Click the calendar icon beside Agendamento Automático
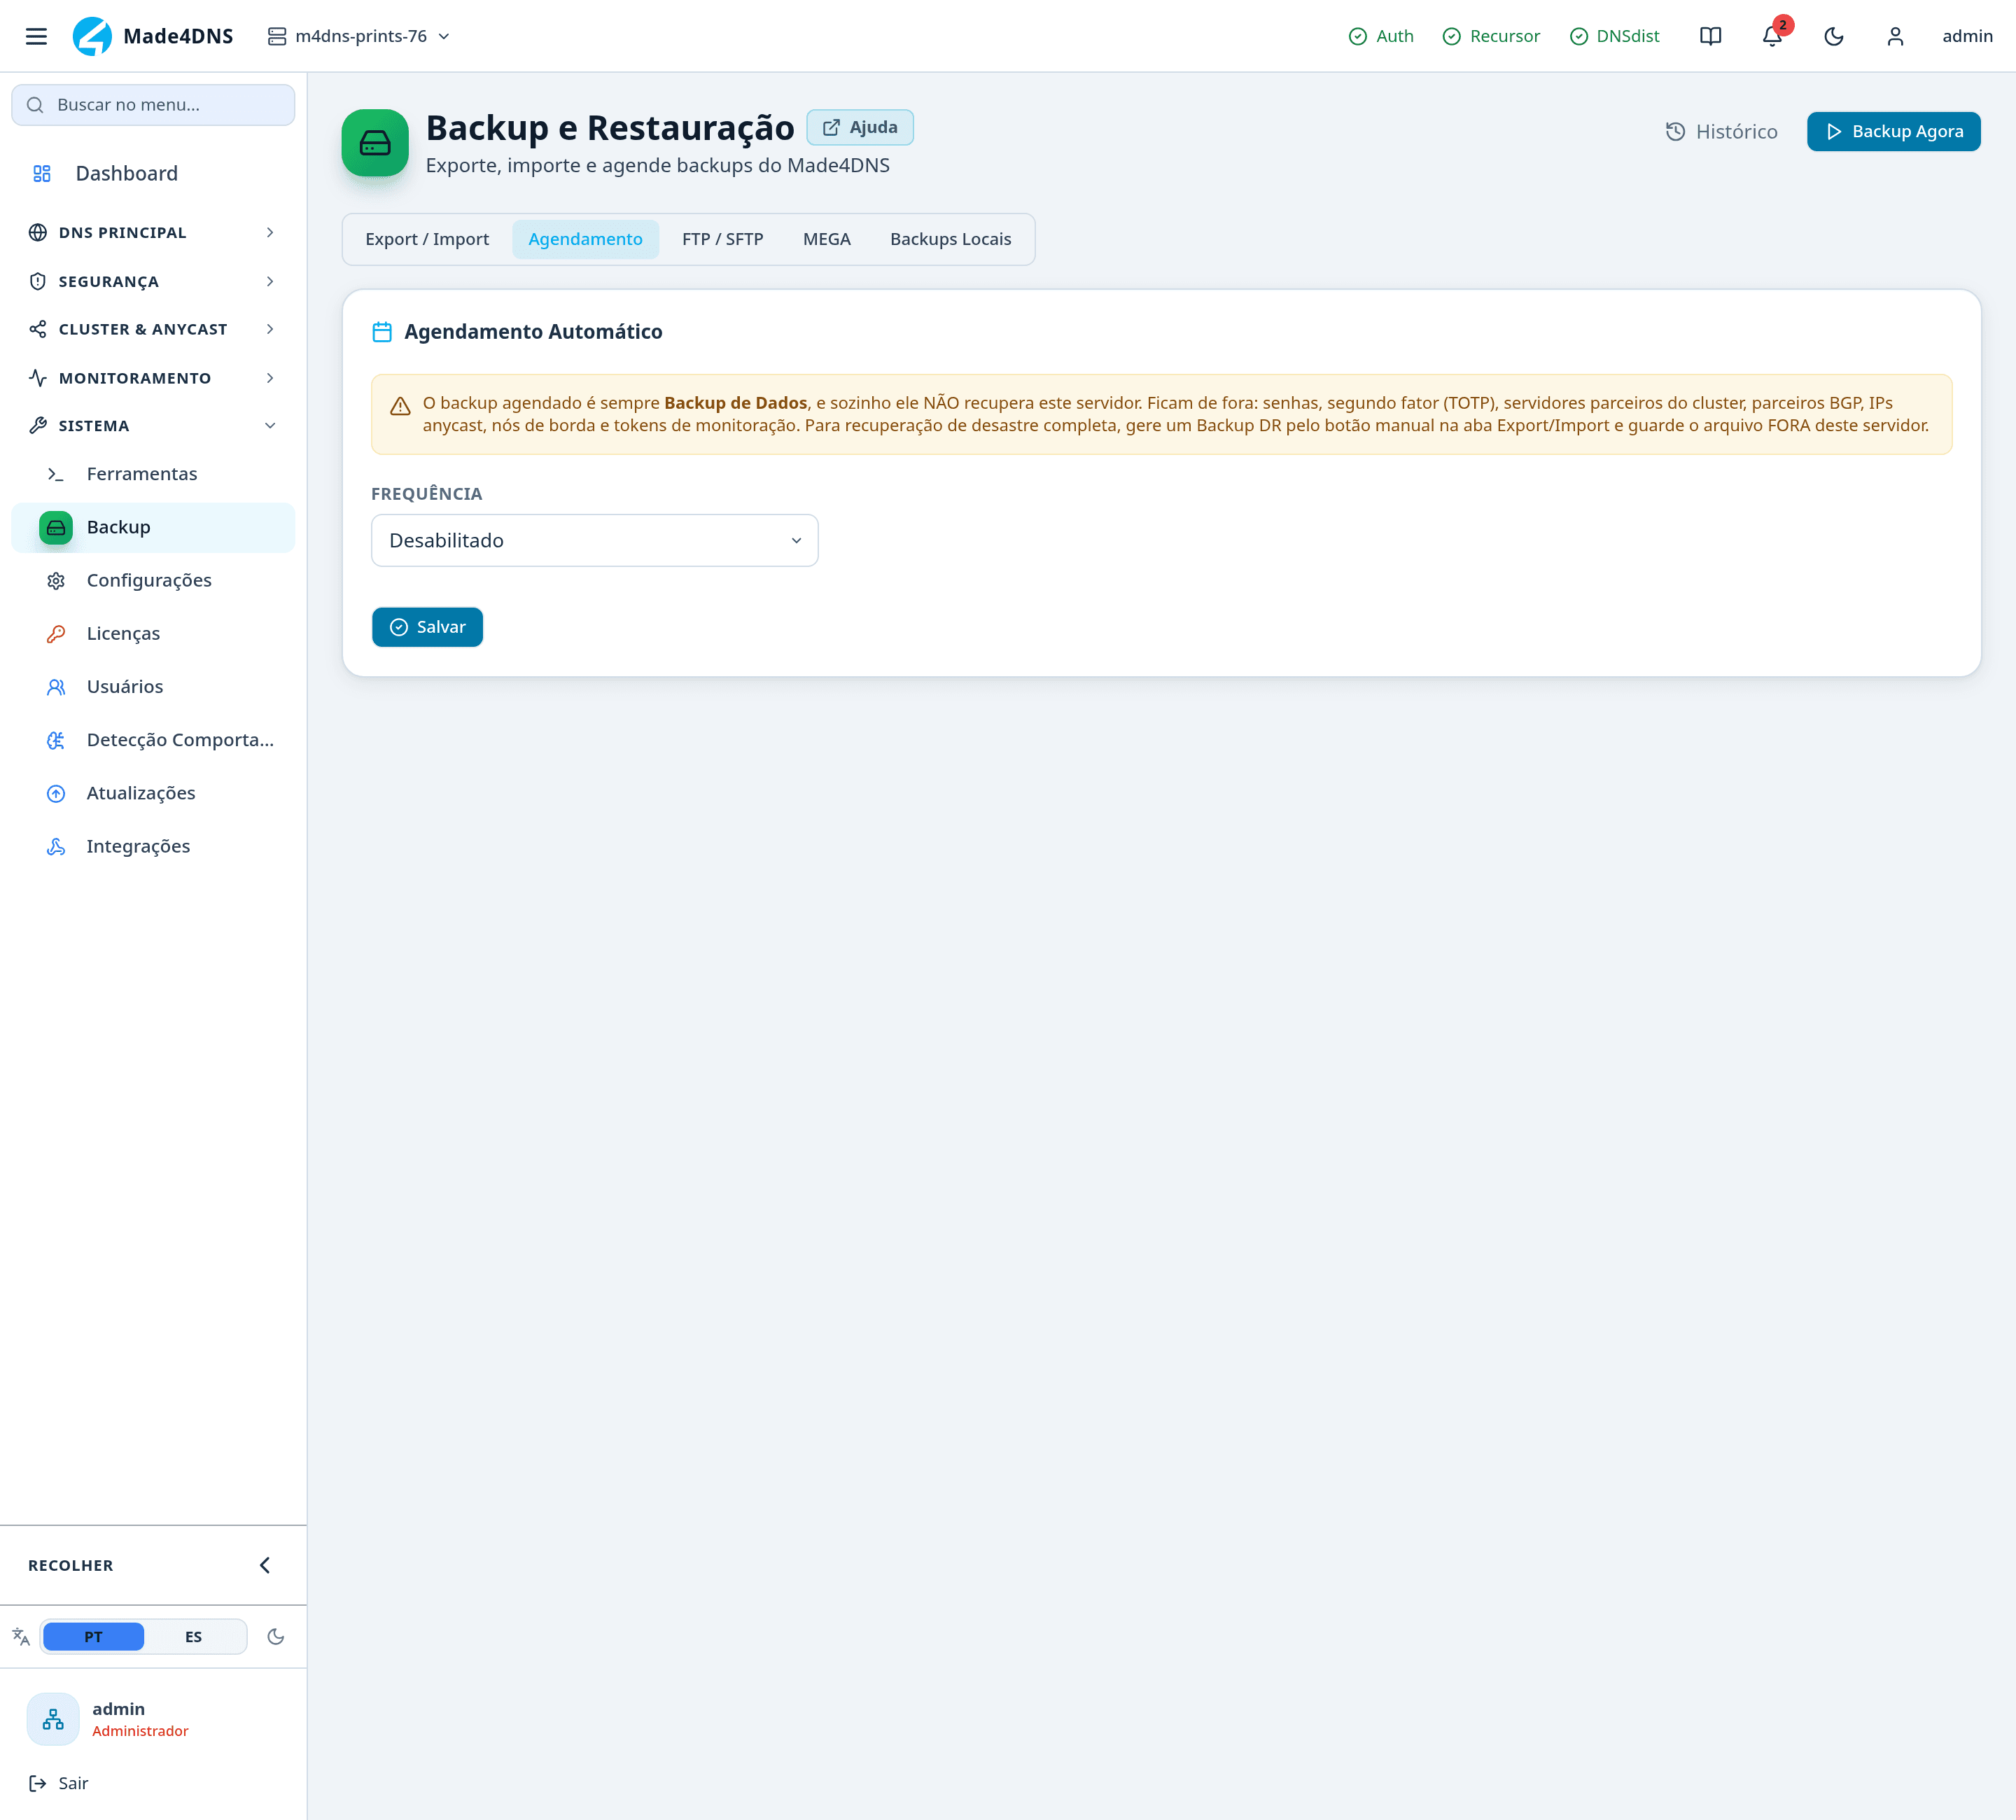This screenshot has width=2016, height=1820. coord(382,331)
